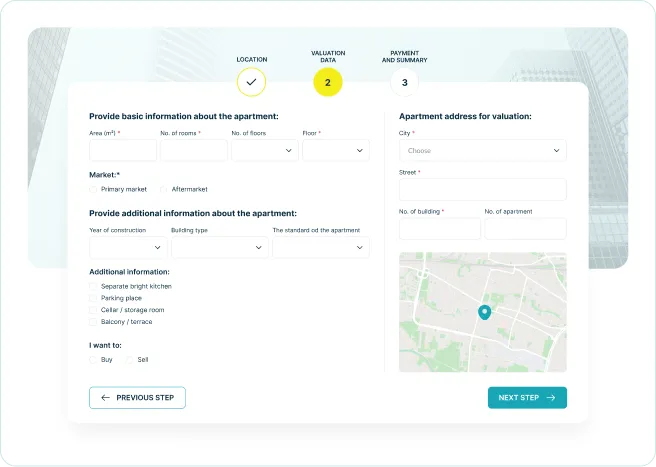Check the Parking place option
This screenshot has height=467, width=656.
coord(93,298)
